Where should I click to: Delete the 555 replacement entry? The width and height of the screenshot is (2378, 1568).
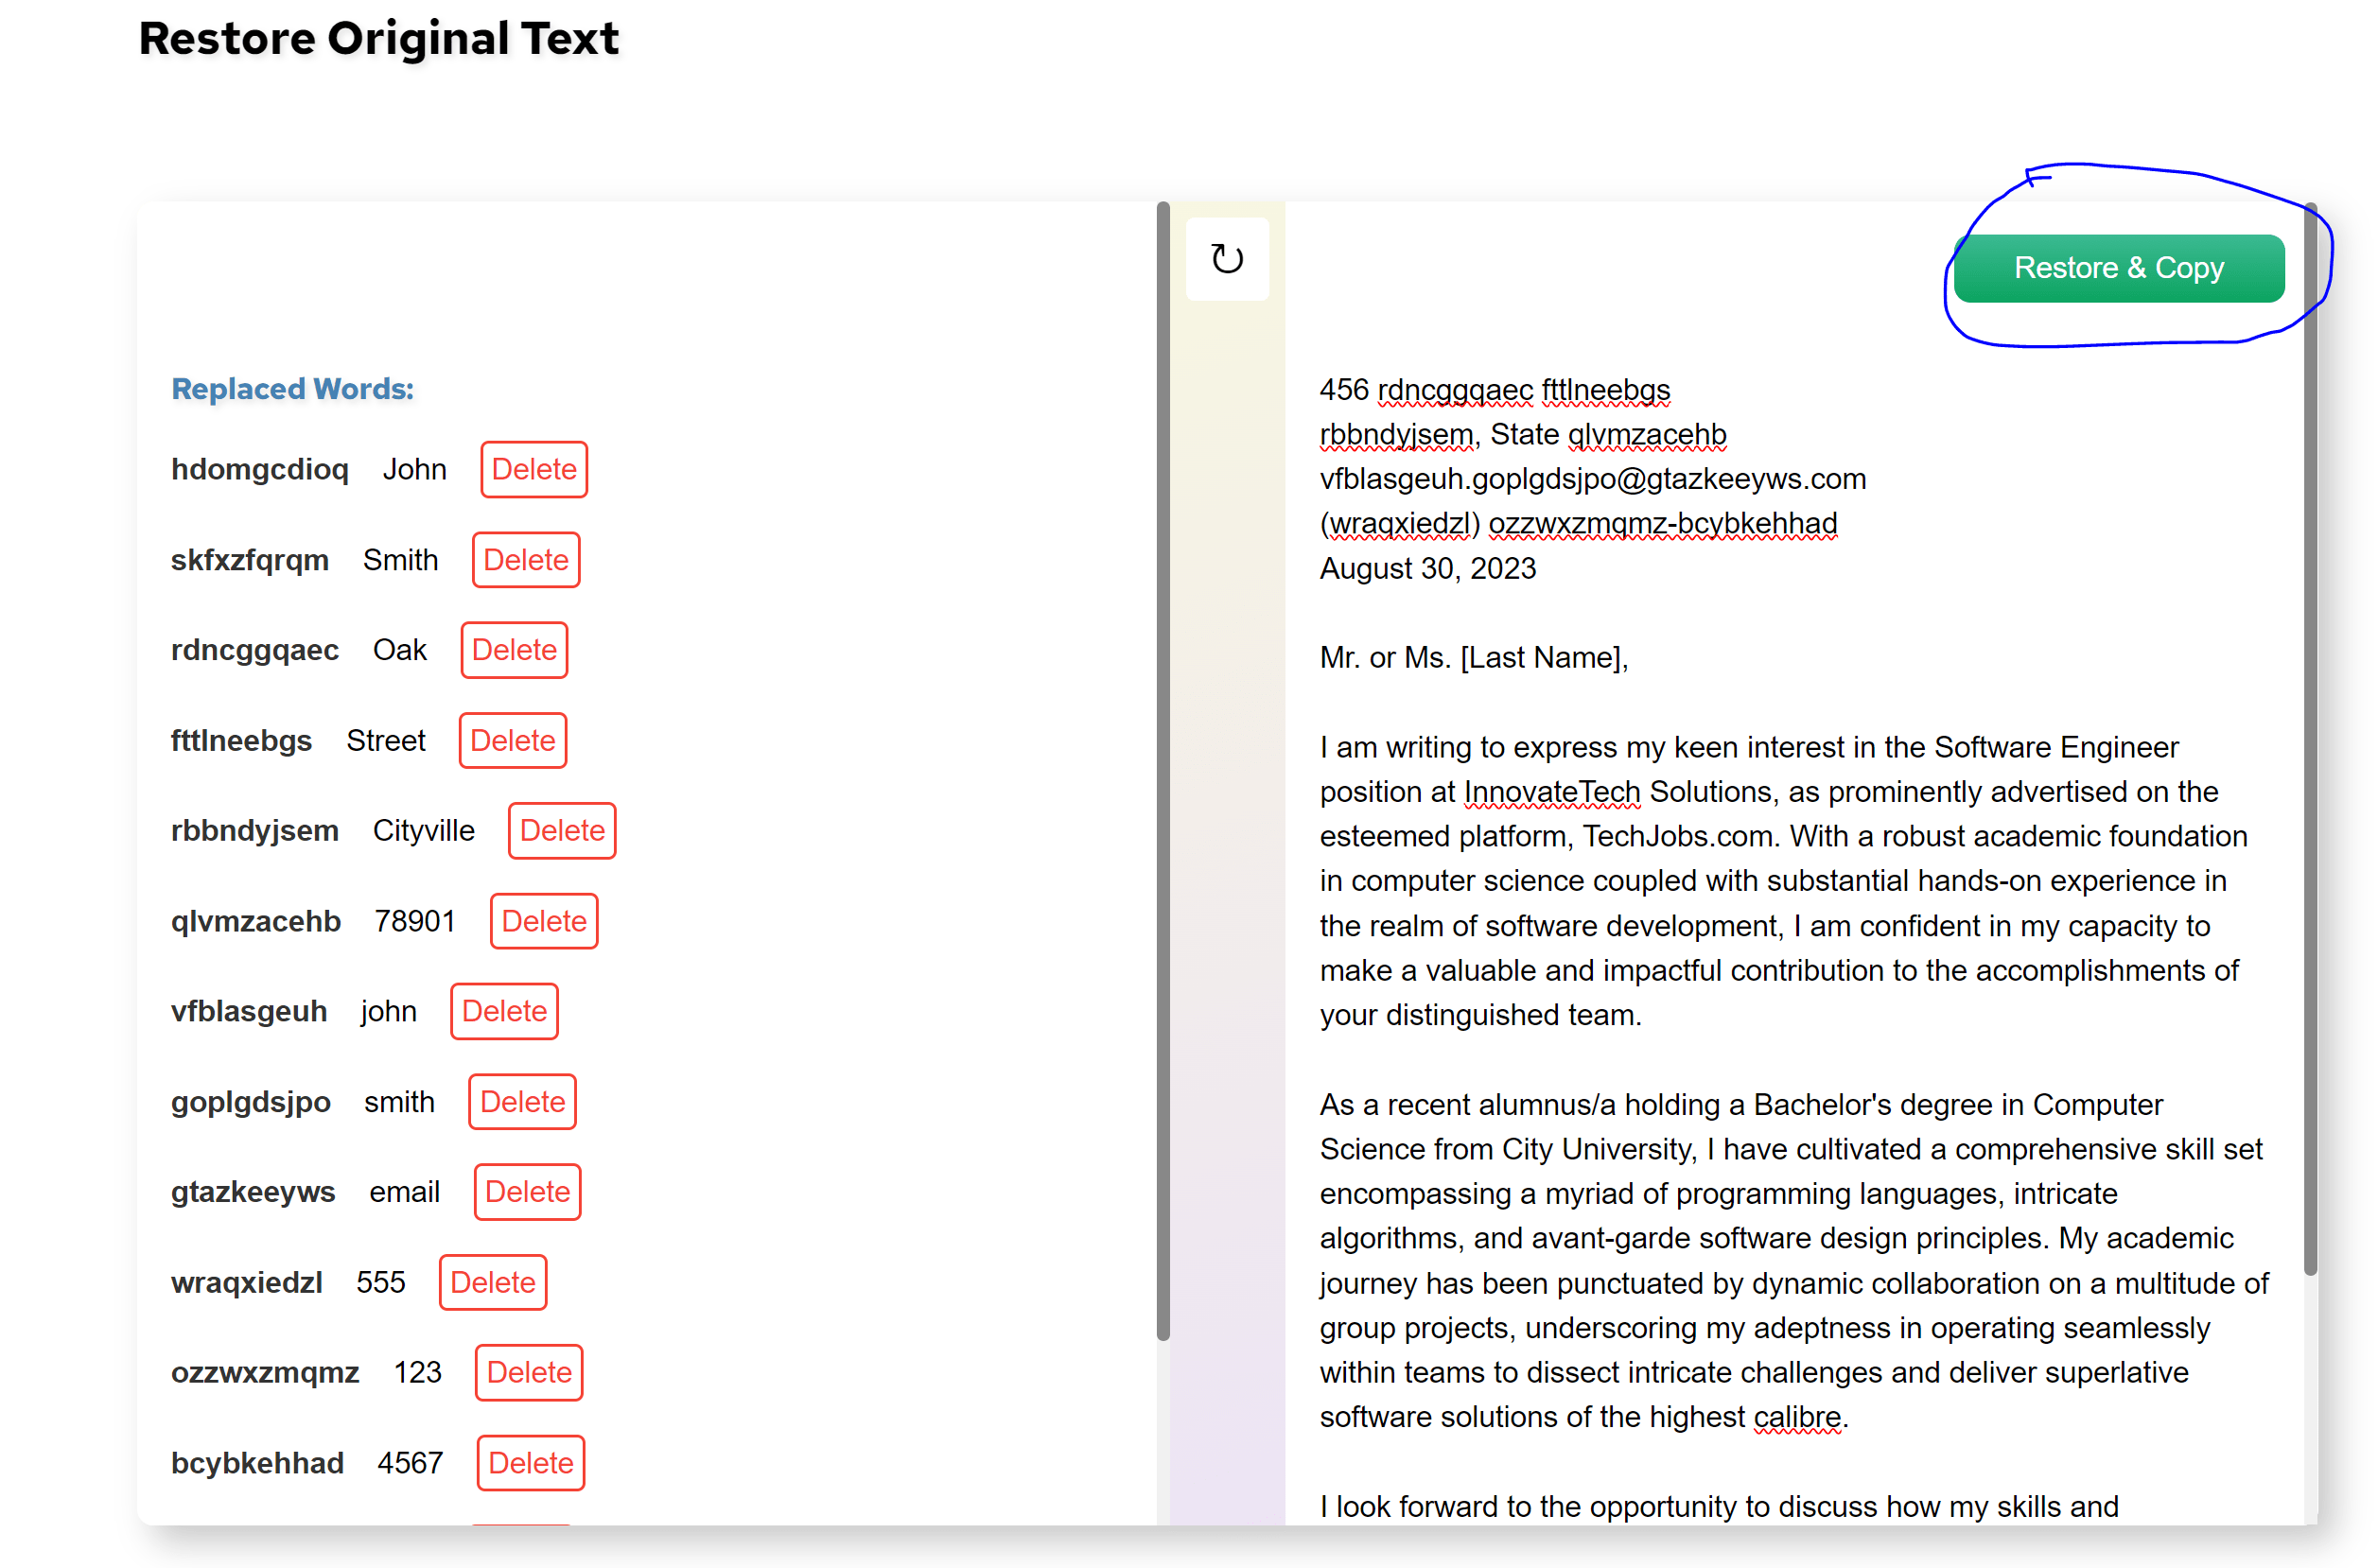491,1282
